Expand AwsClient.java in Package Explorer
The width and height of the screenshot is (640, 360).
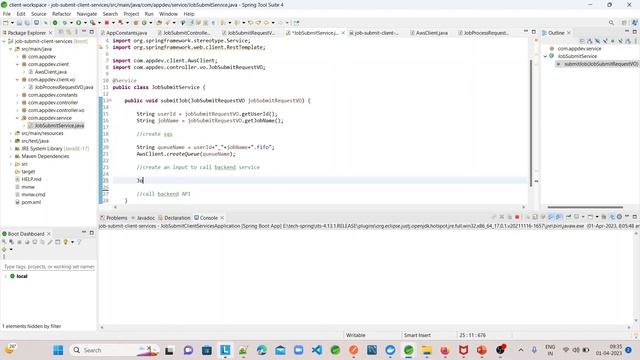pos(24,72)
